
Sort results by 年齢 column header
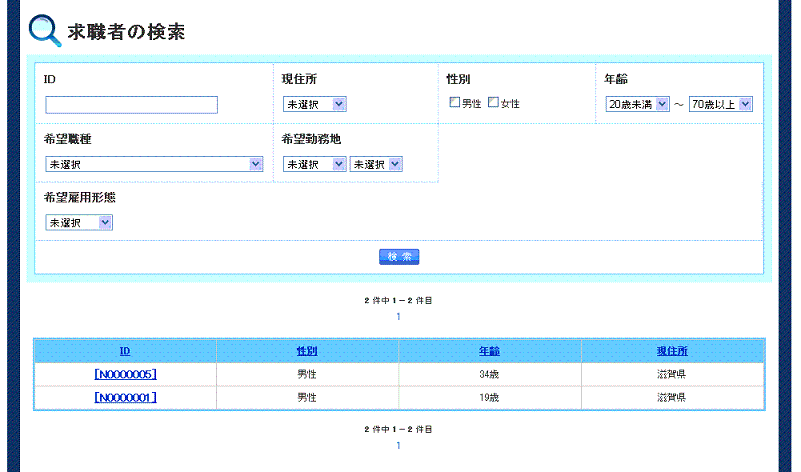(x=489, y=351)
